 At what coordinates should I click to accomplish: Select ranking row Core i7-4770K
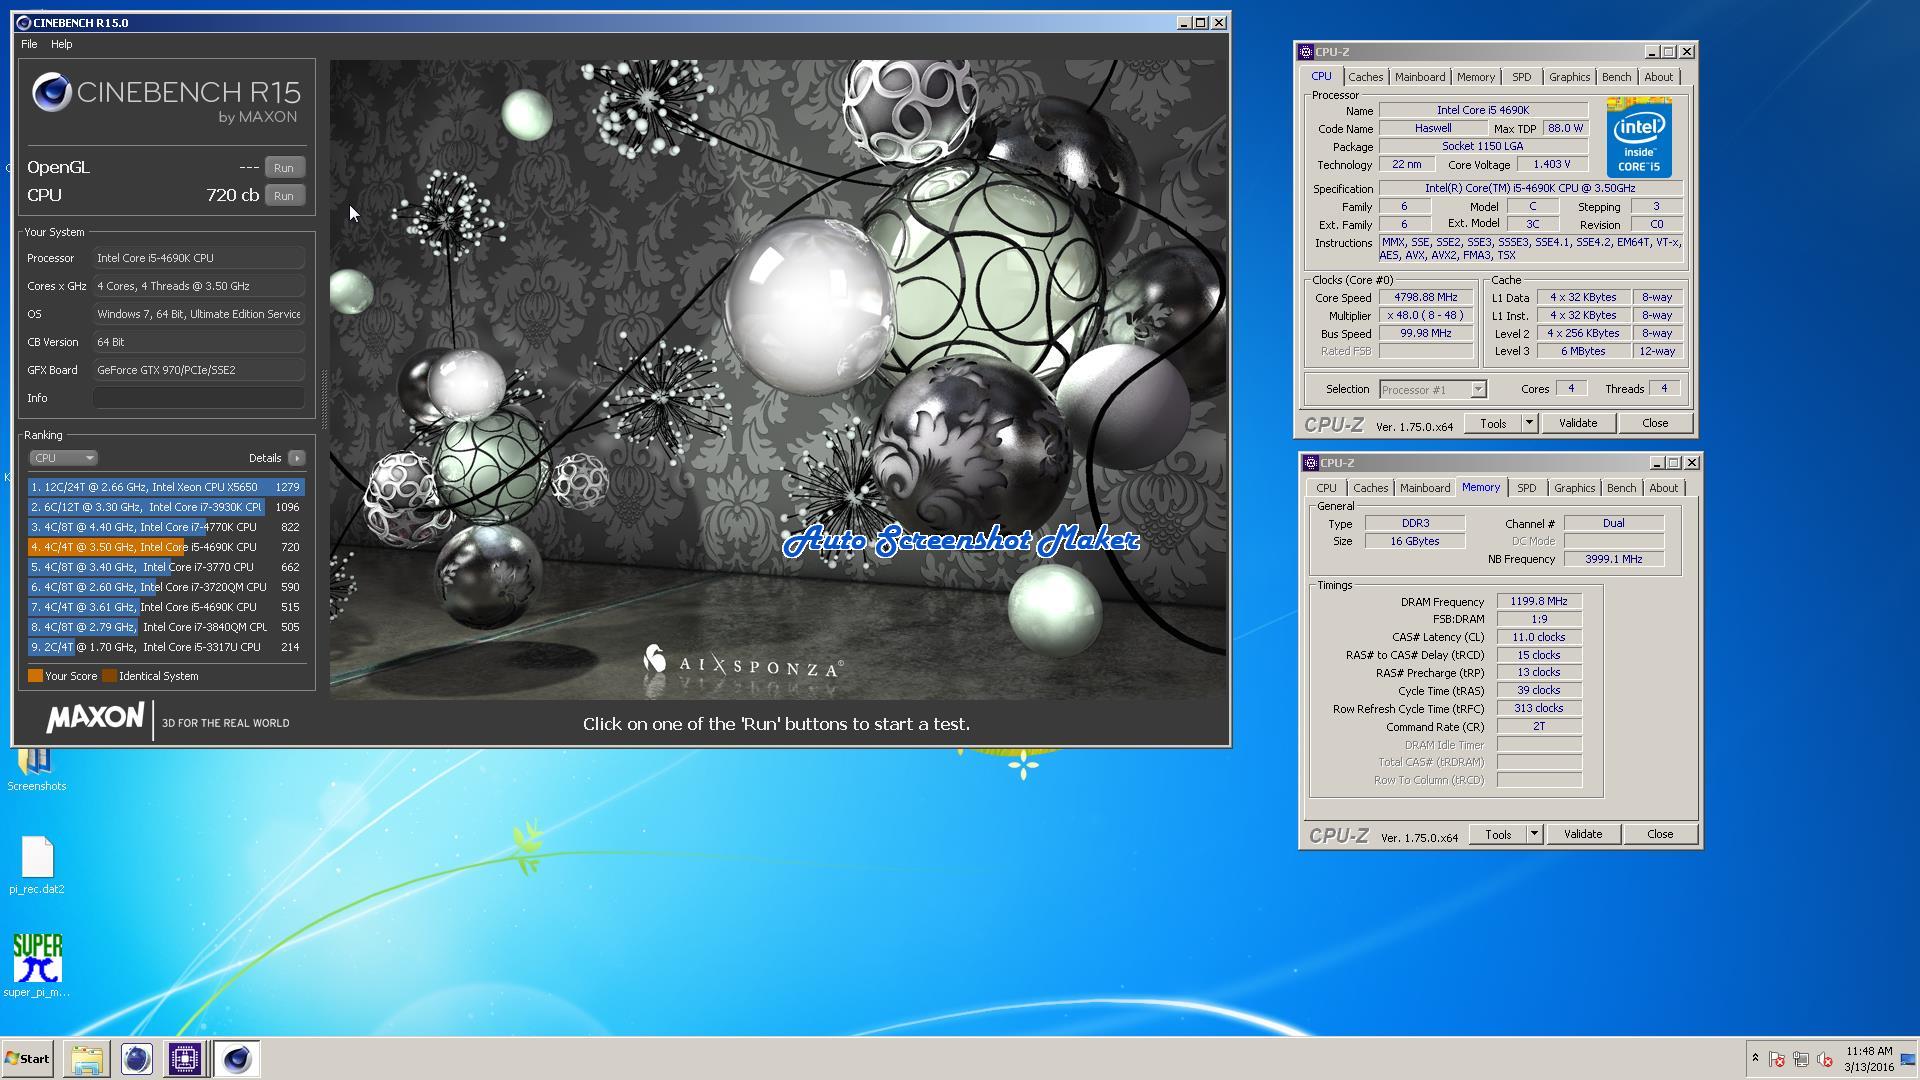click(166, 527)
